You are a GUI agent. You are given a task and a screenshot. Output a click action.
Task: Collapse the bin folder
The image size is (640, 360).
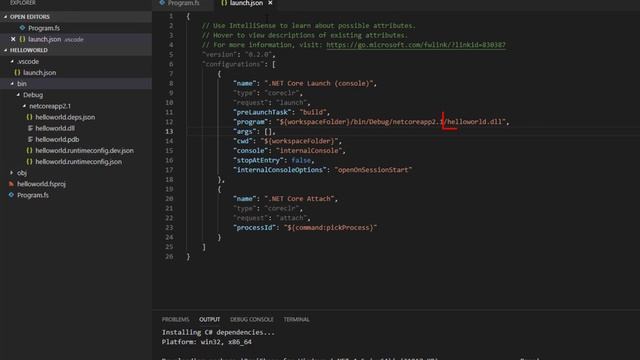pos(12,84)
